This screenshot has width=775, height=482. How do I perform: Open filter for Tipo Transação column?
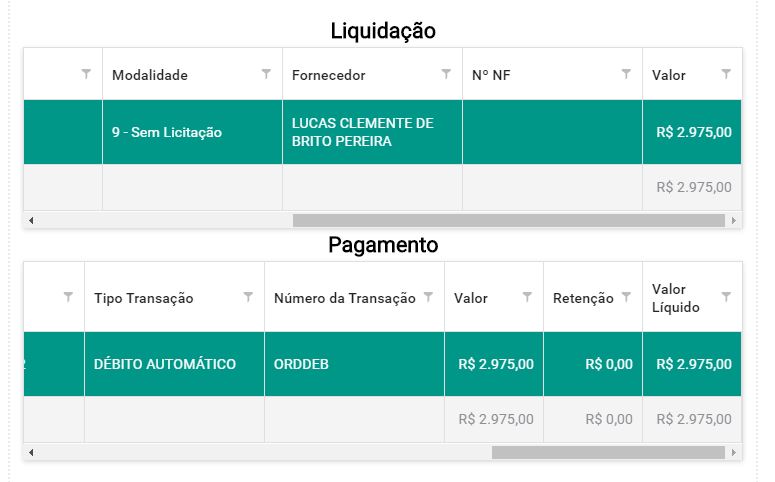click(248, 297)
